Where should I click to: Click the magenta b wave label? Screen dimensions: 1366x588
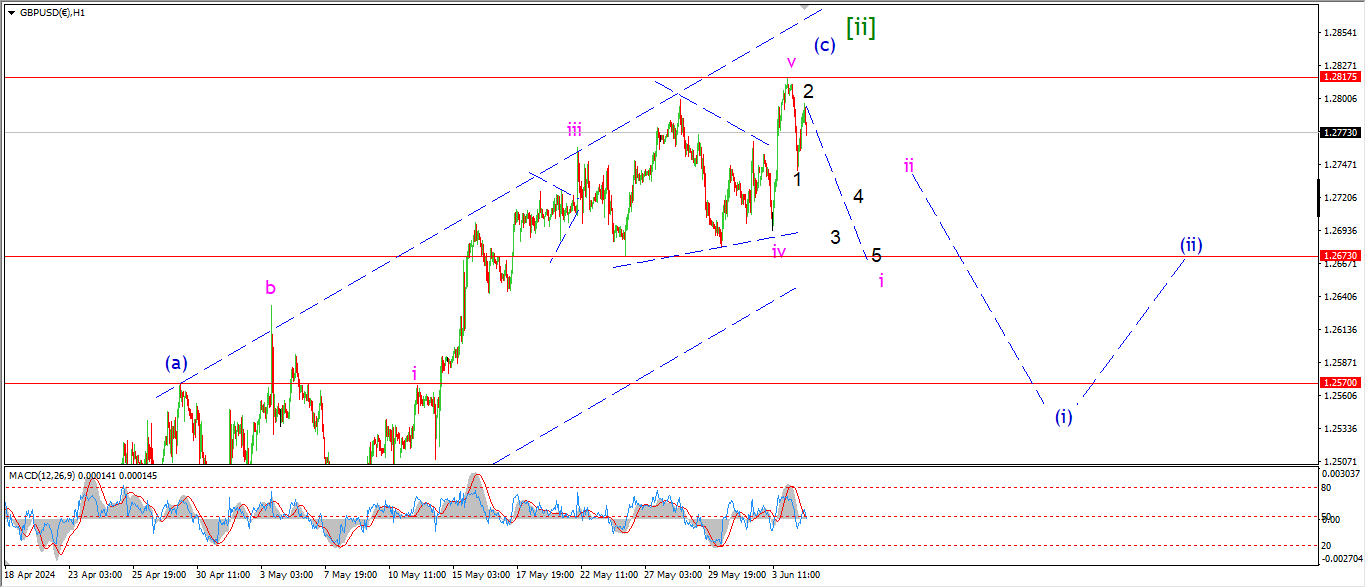click(x=270, y=288)
